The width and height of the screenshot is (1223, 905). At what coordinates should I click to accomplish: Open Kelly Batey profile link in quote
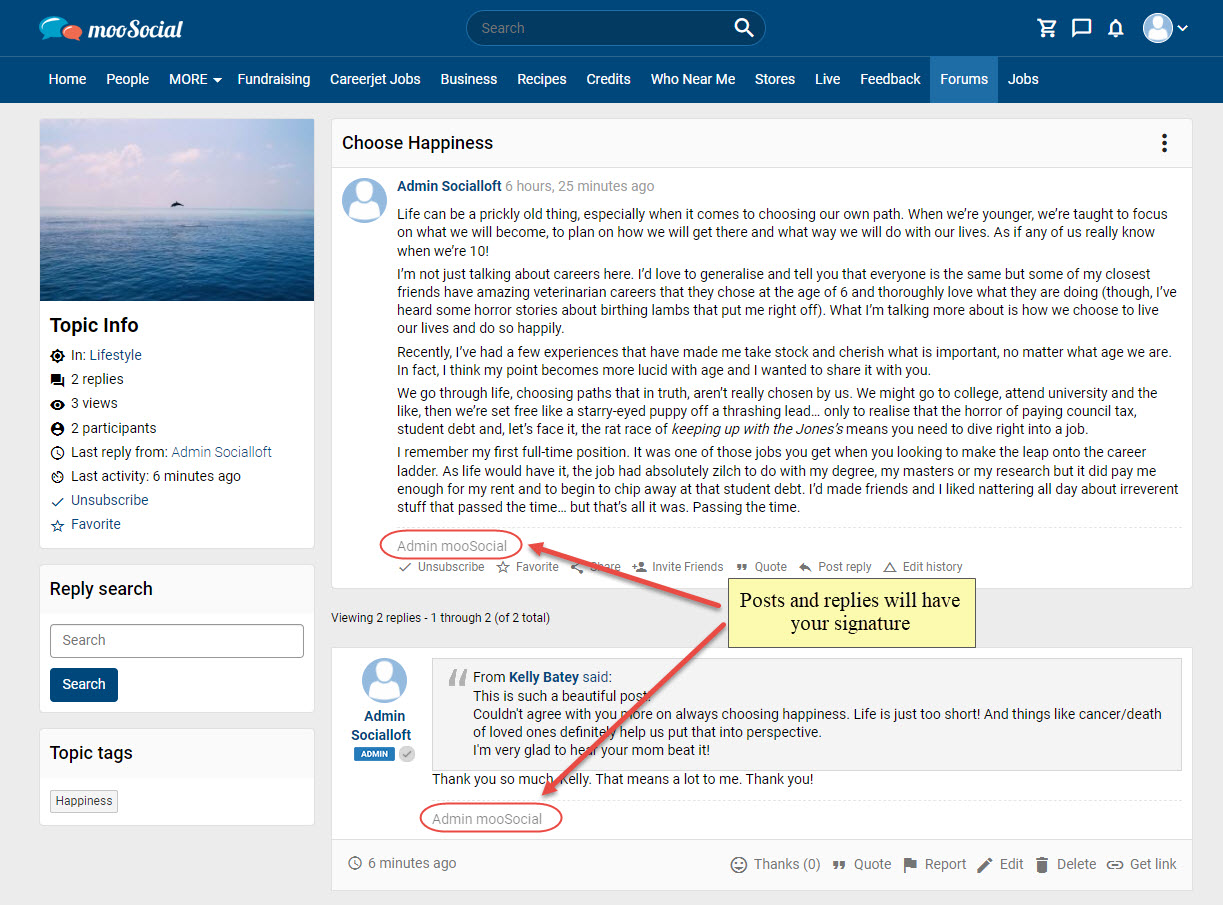[544, 677]
